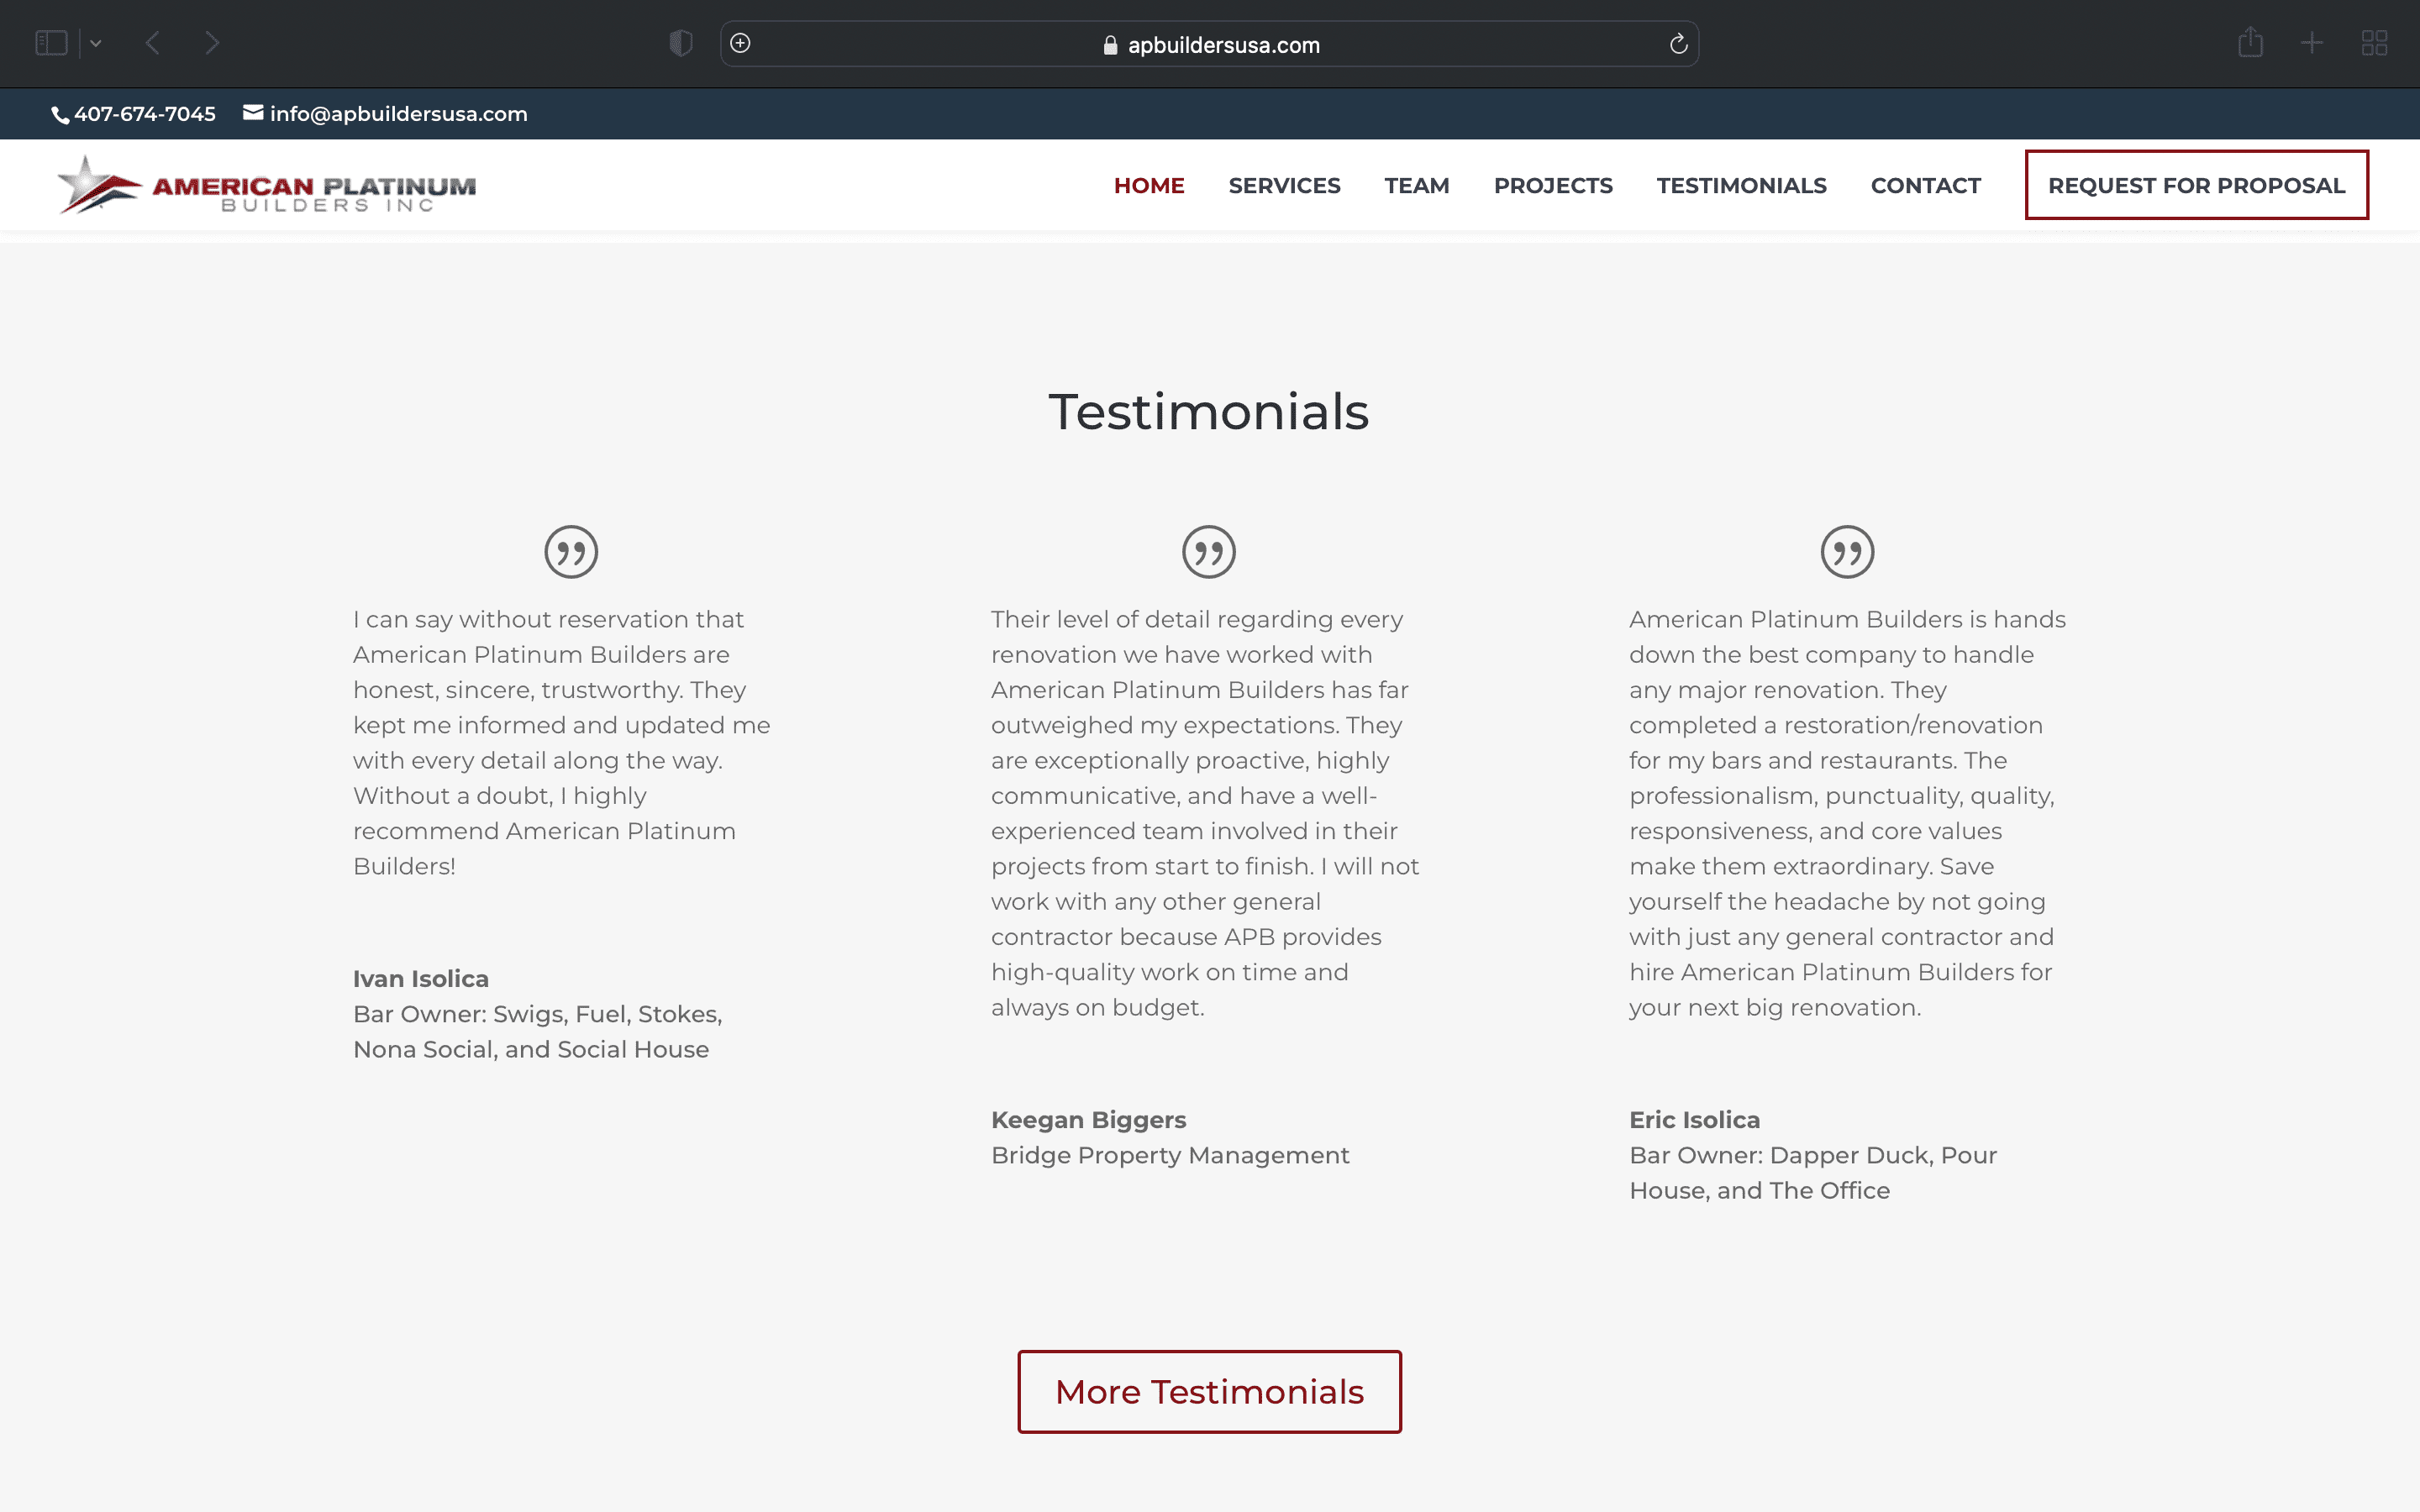Open the CONTACT menu item
The width and height of the screenshot is (2420, 1512).
click(1926, 186)
